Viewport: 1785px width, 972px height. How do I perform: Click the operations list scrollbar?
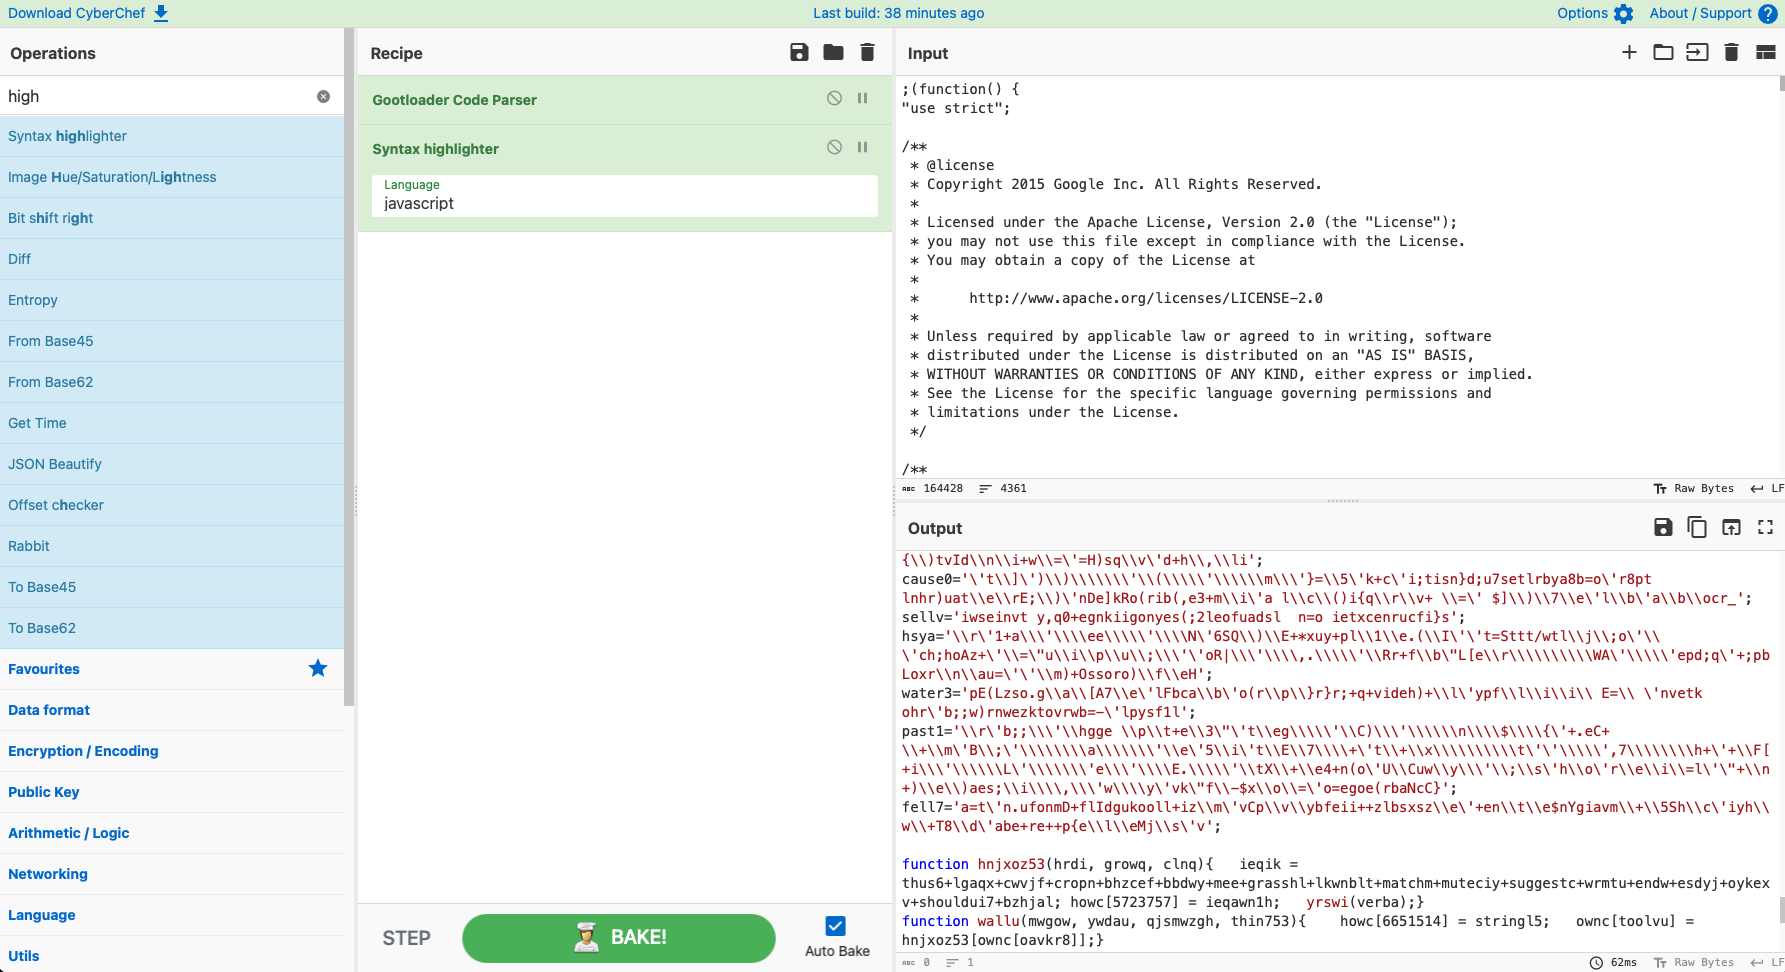click(x=349, y=367)
